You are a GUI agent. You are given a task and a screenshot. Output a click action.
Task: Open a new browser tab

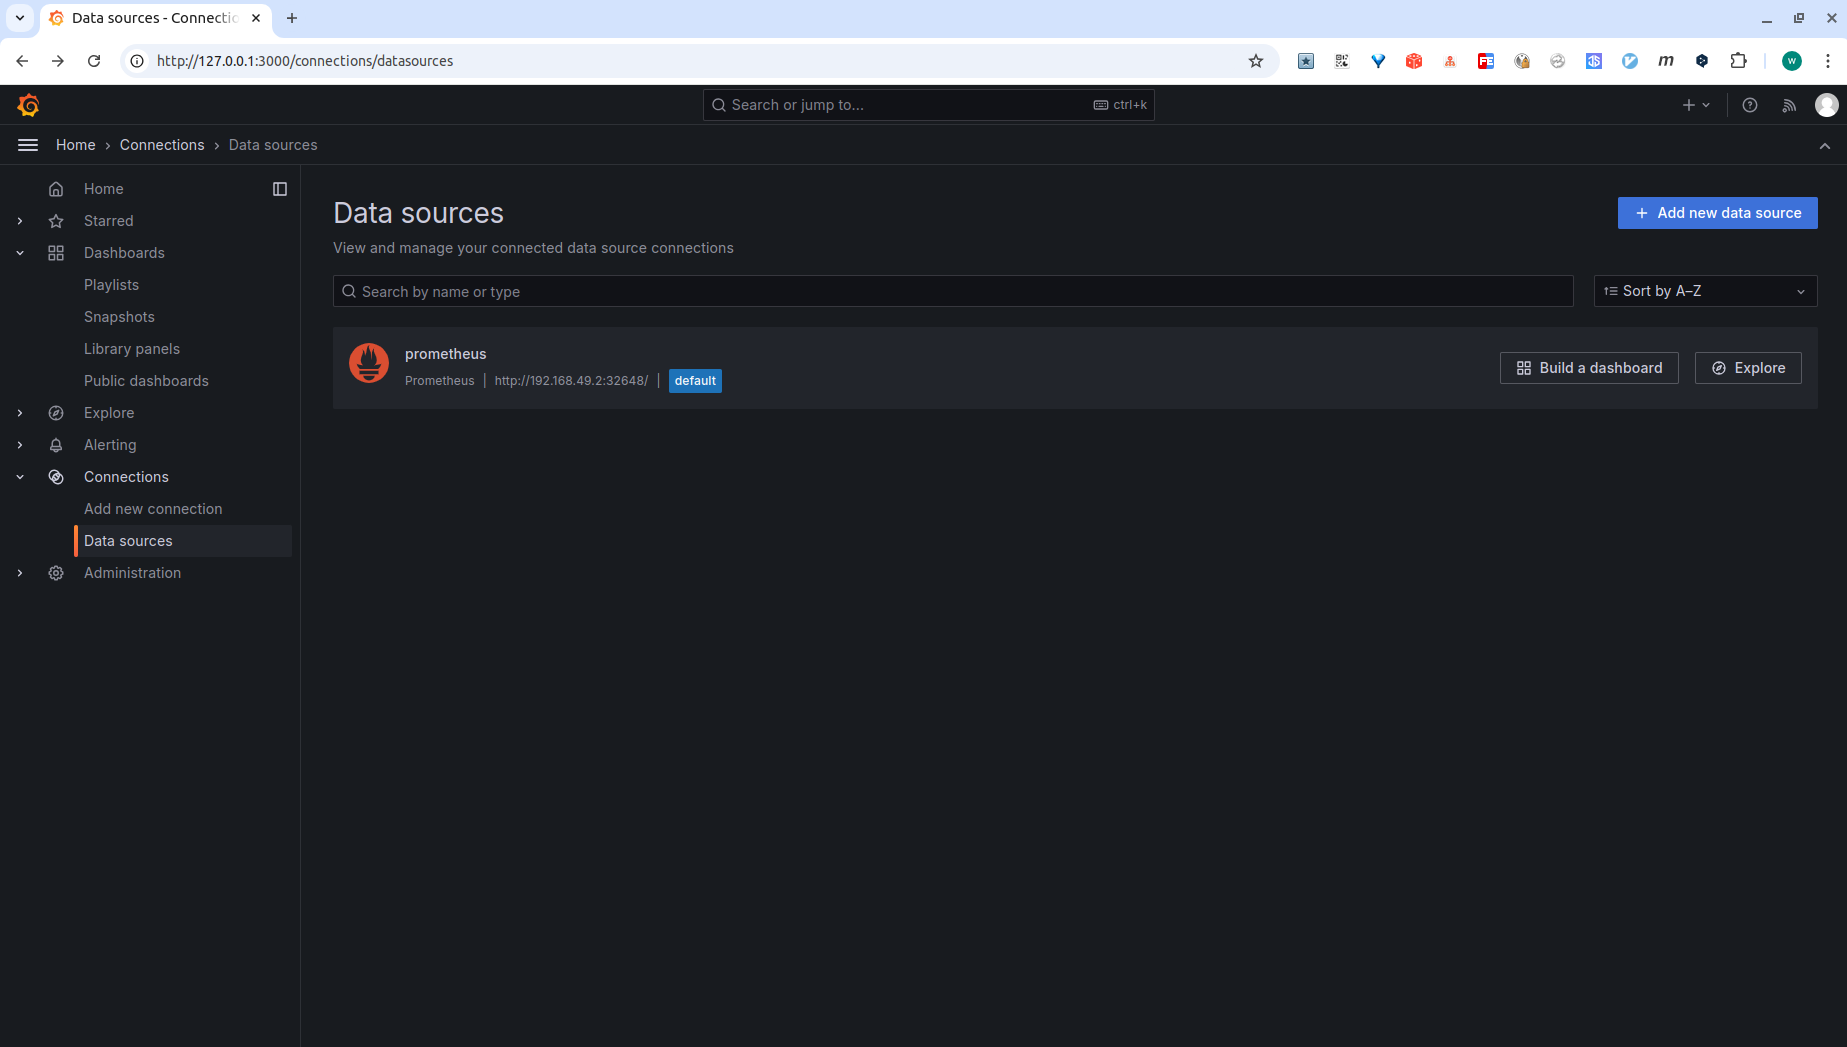[292, 18]
